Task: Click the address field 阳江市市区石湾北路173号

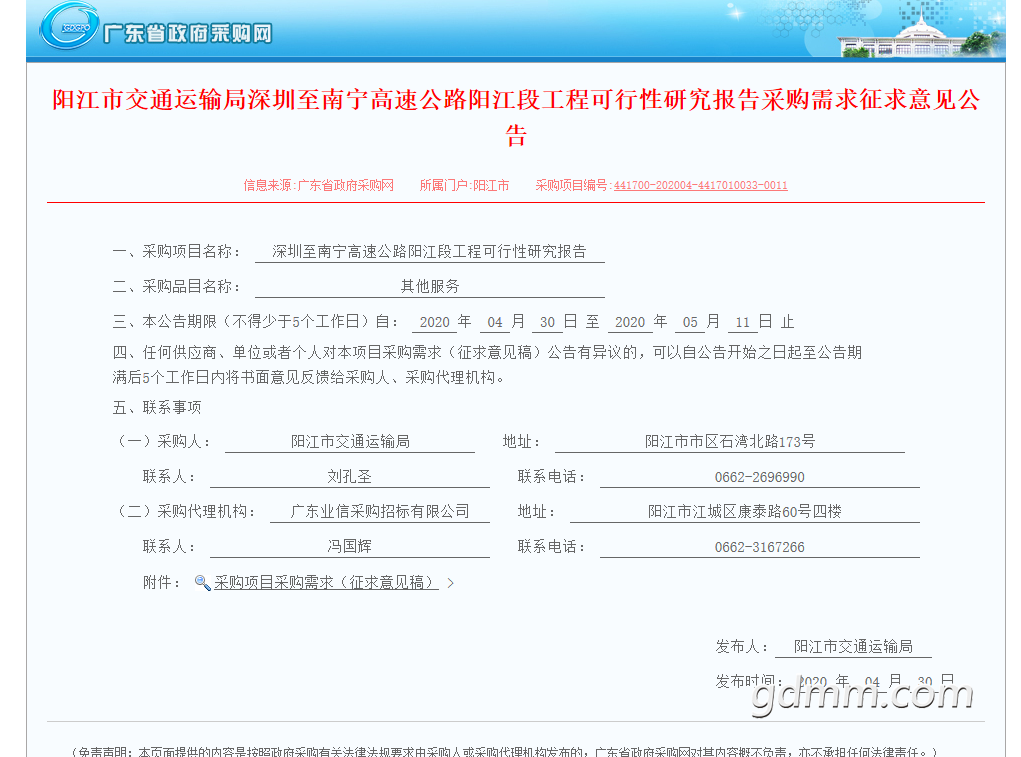Action: coord(729,441)
